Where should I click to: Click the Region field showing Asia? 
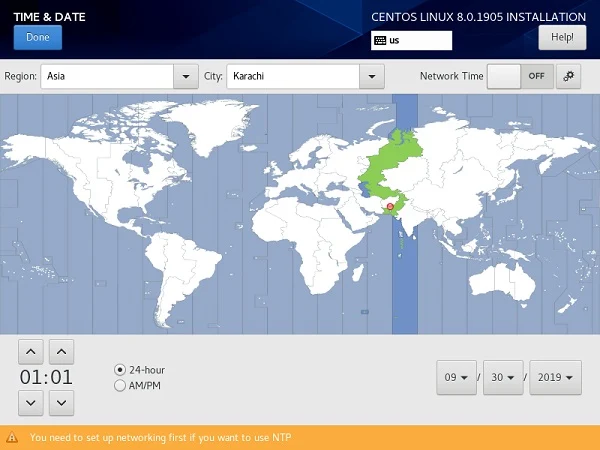[107, 76]
